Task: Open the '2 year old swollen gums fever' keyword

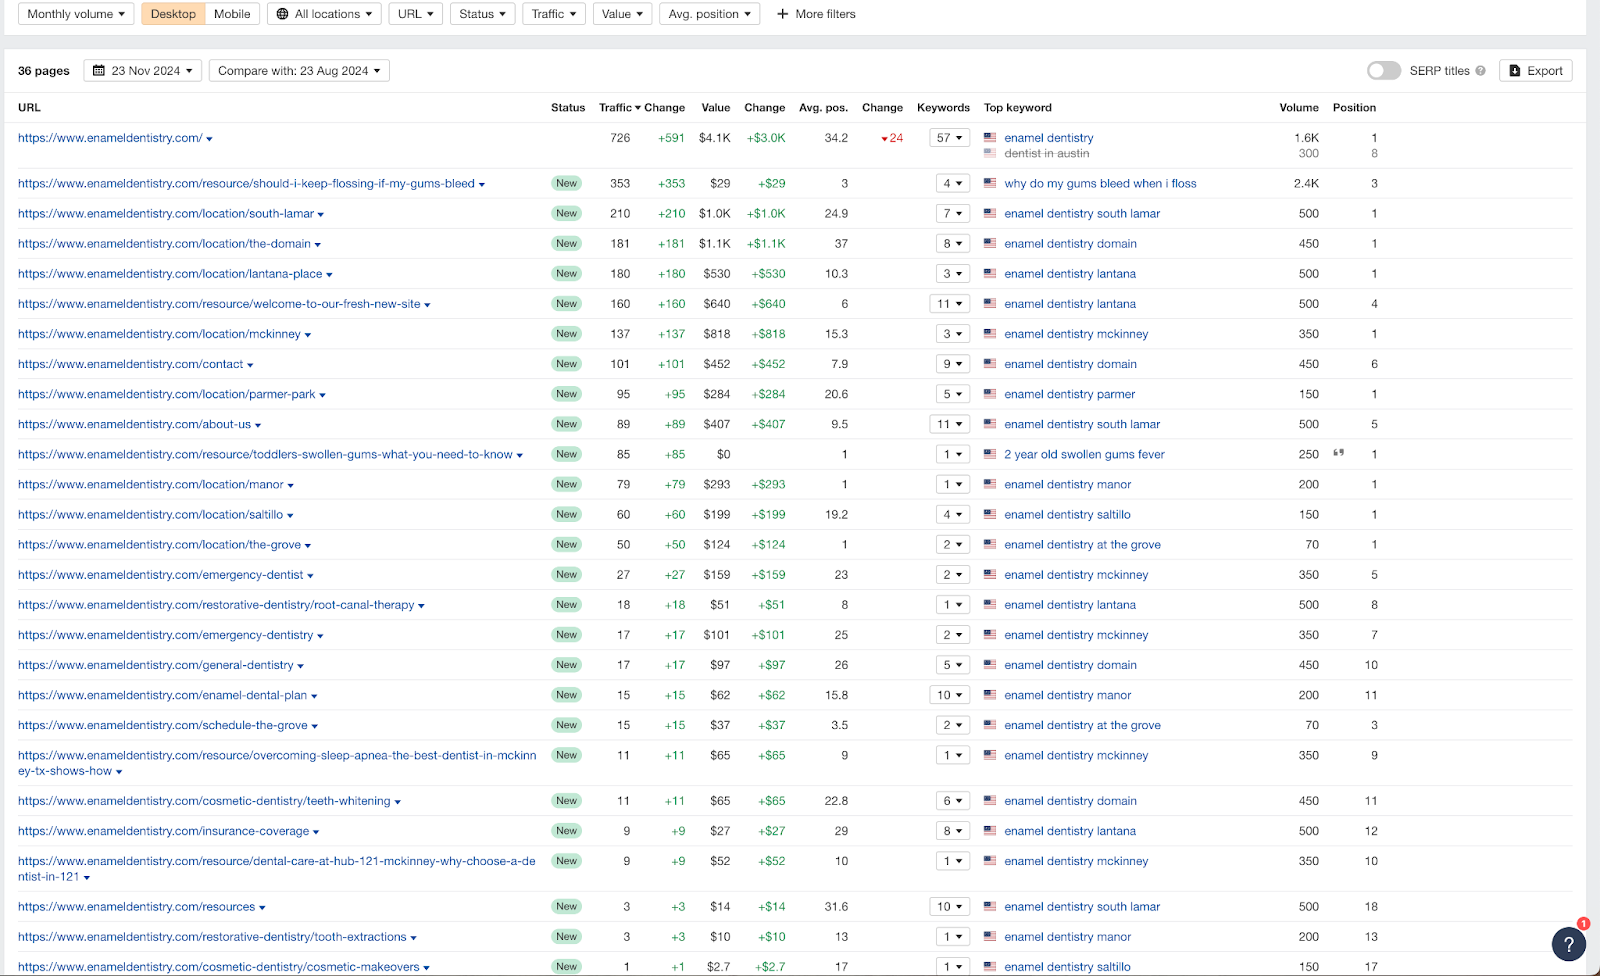Action: click(x=1084, y=454)
